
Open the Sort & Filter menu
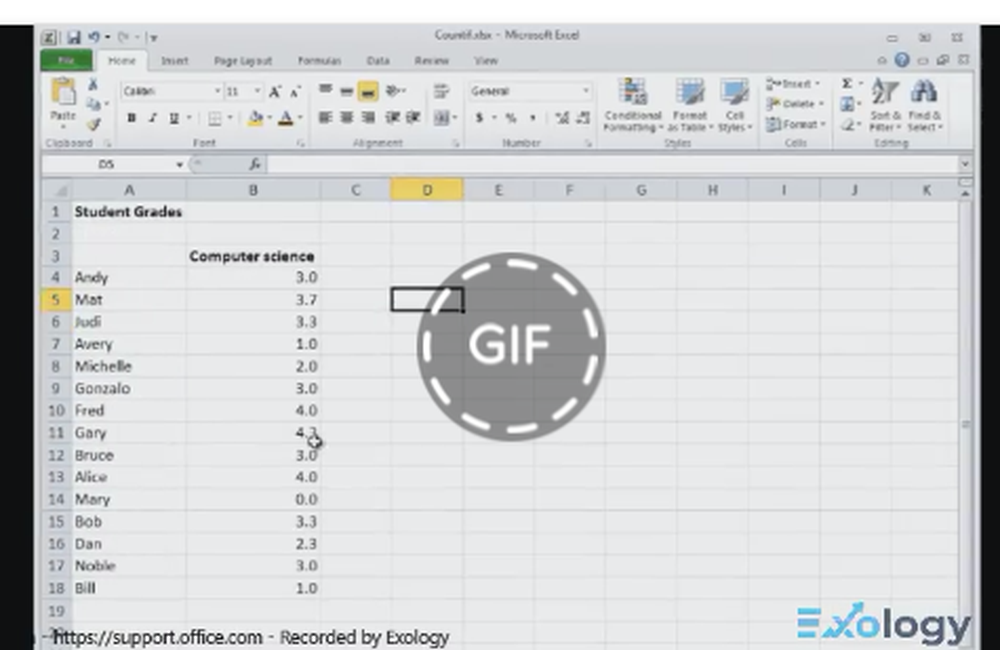point(885,105)
